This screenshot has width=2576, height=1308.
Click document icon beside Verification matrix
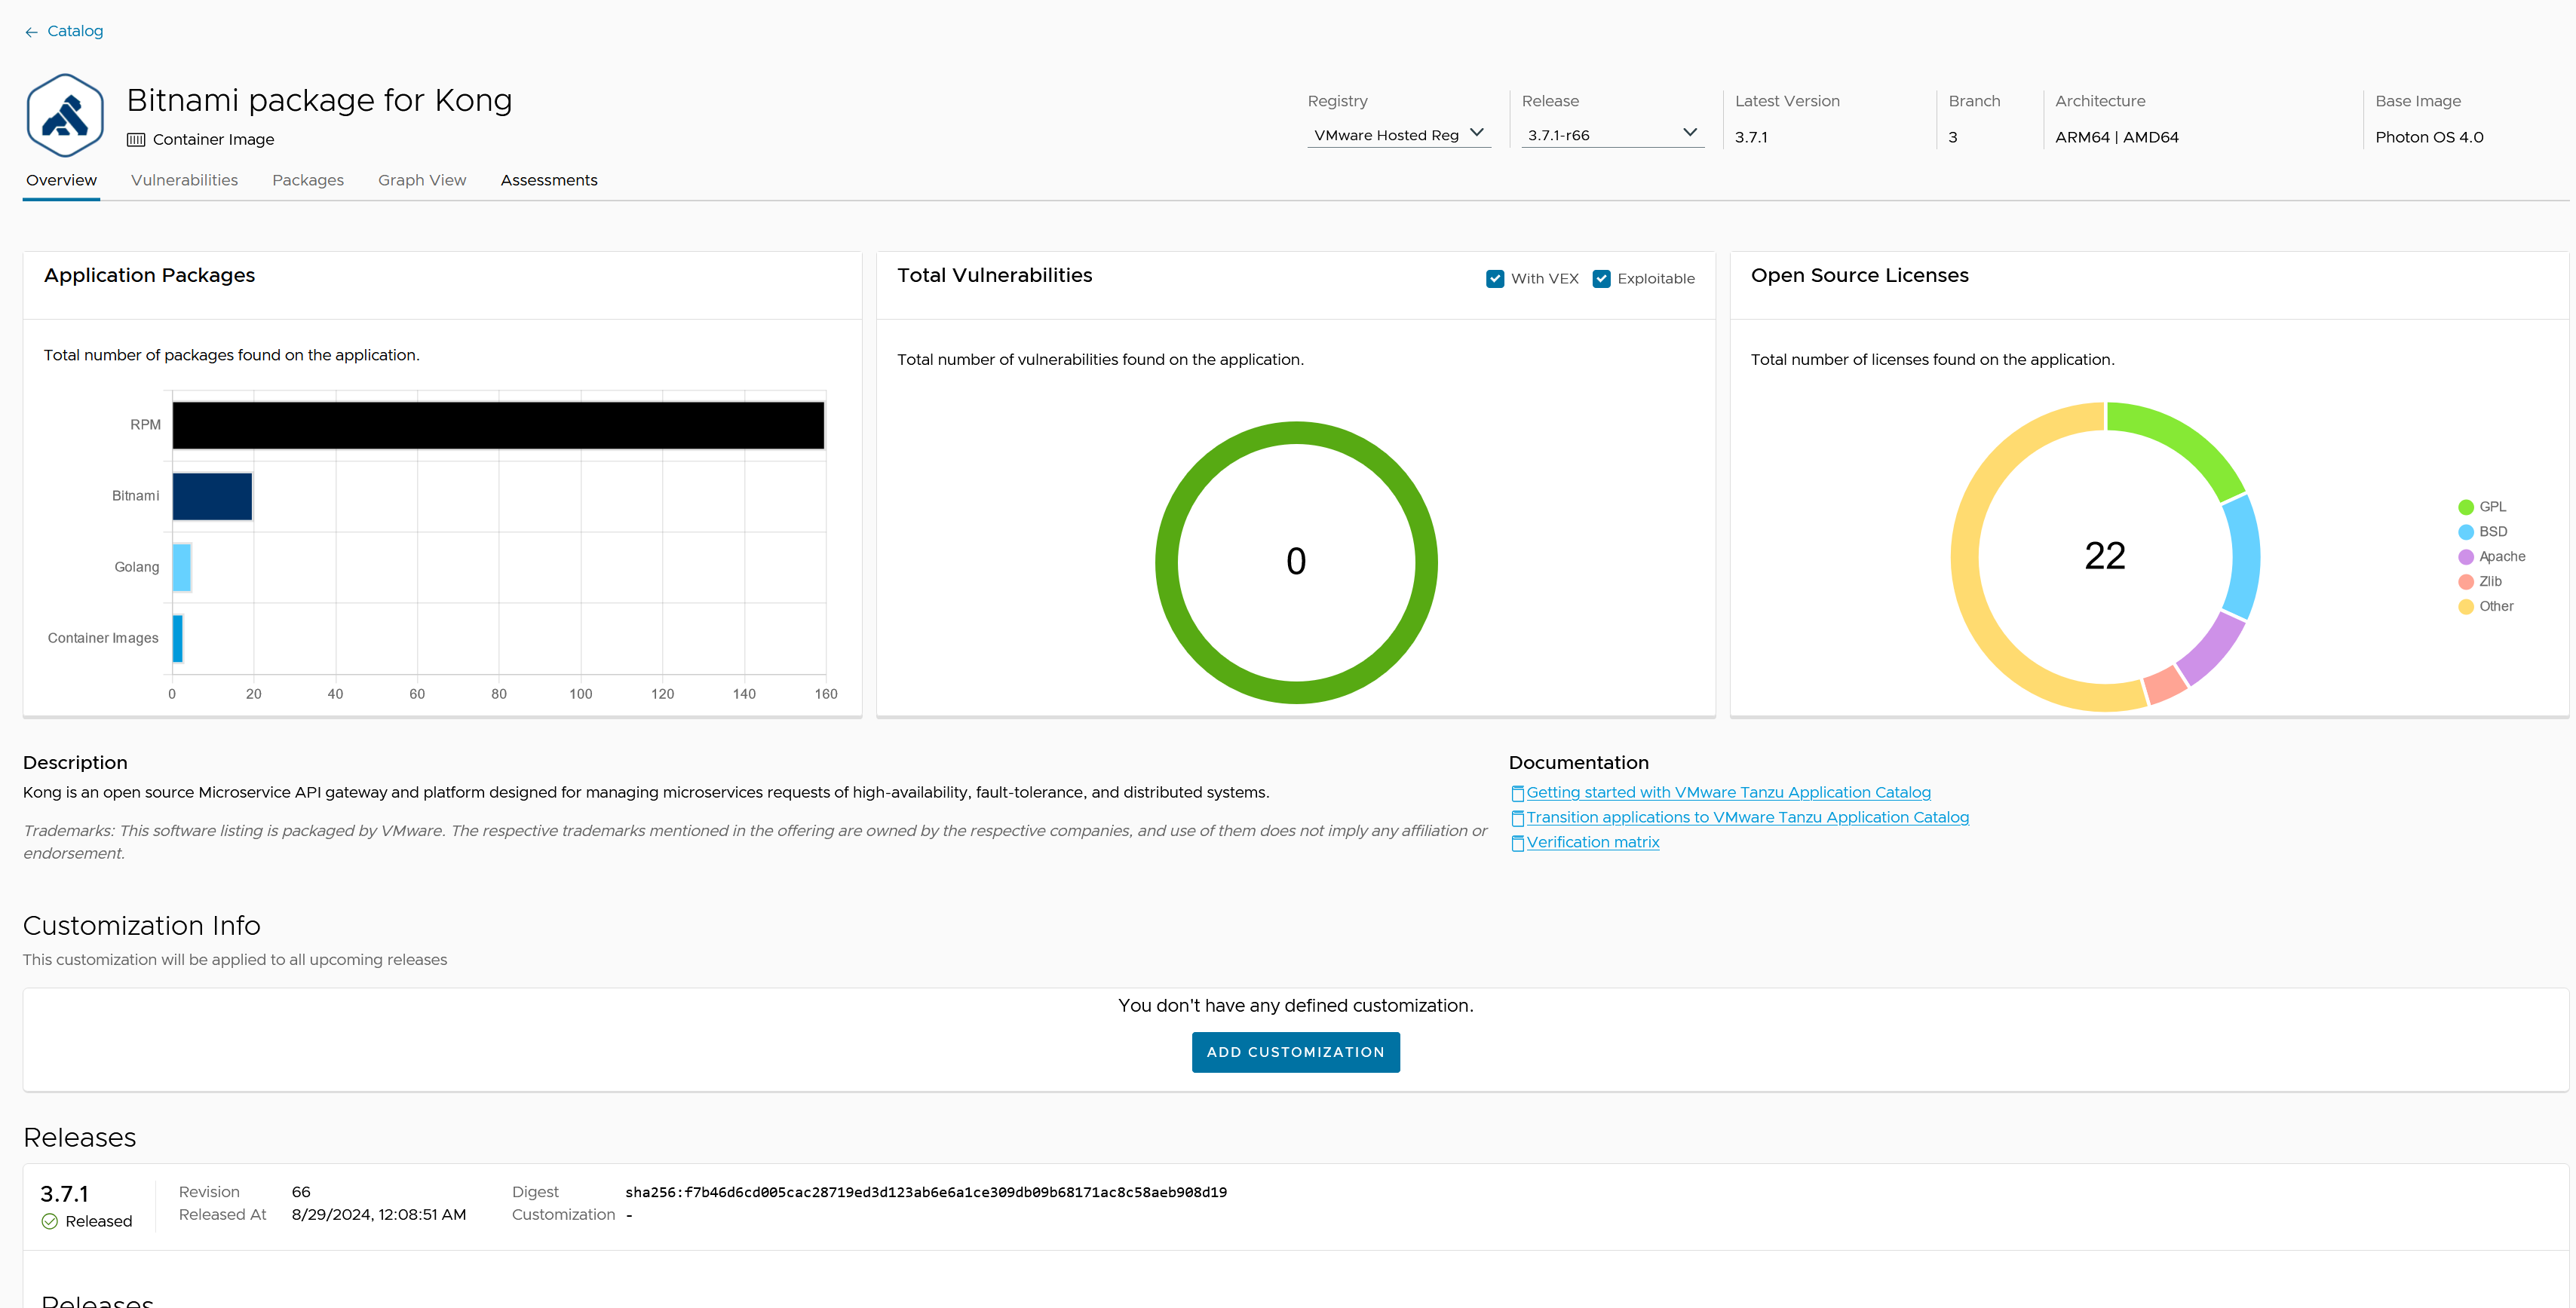(x=1517, y=843)
